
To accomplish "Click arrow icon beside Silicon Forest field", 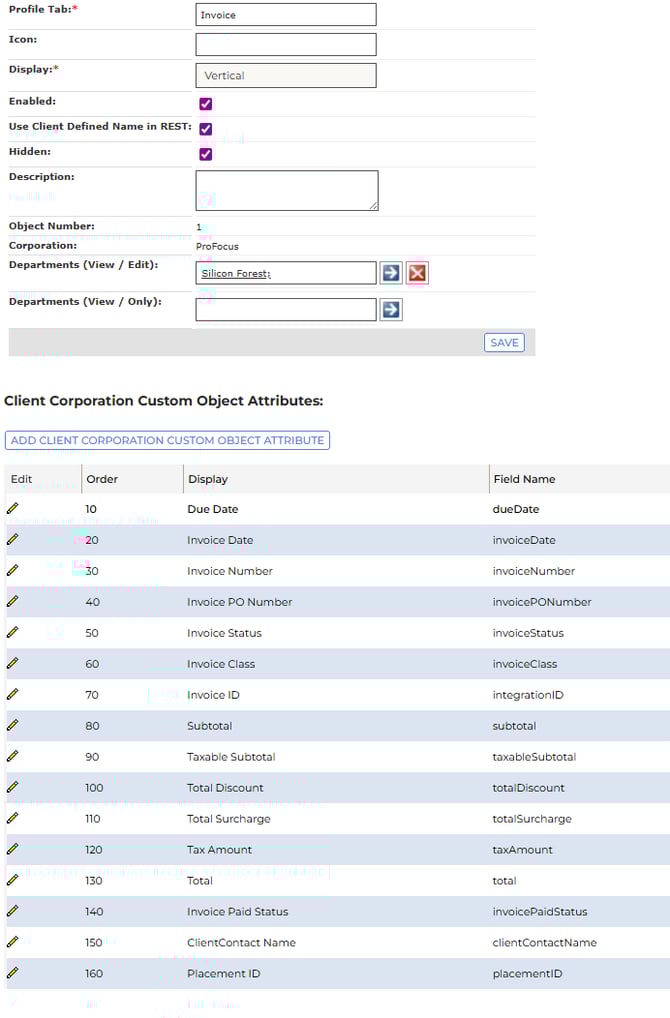I will tap(391, 273).
